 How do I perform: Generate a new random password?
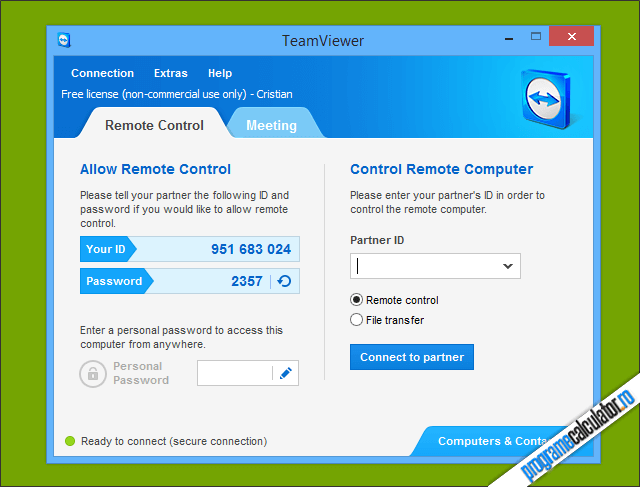284,281
